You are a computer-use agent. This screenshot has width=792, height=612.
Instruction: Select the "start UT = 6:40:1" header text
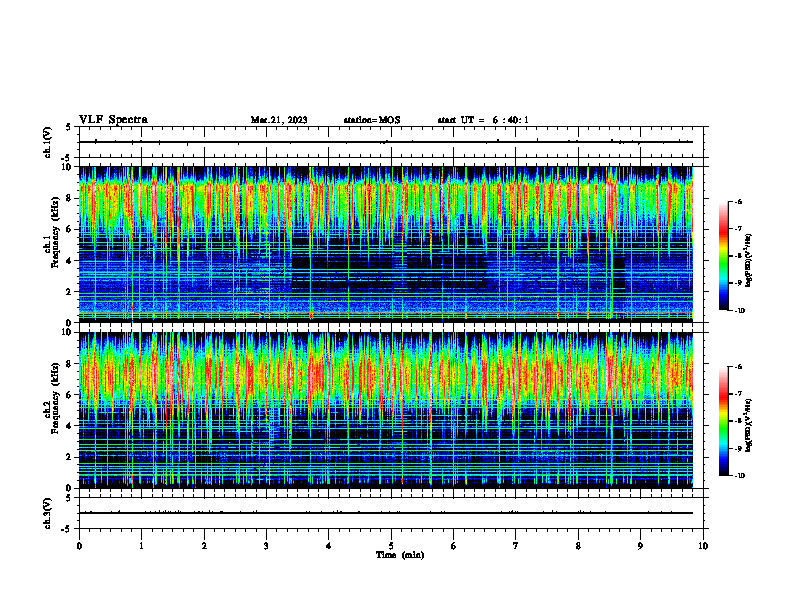point(483,120)
